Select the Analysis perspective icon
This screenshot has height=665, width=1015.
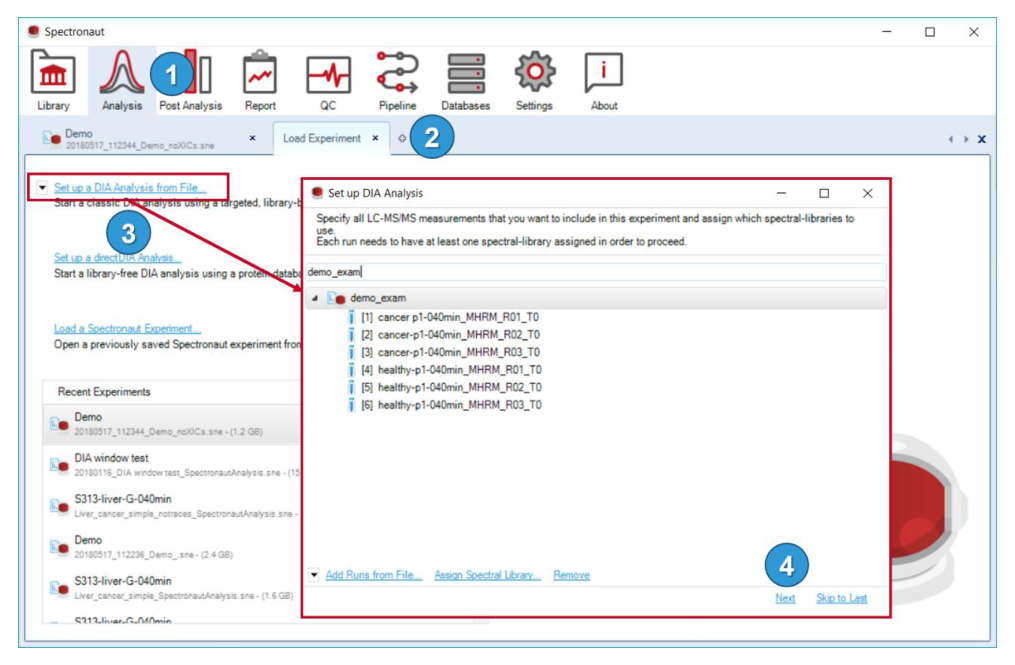[x=121, y=80]
